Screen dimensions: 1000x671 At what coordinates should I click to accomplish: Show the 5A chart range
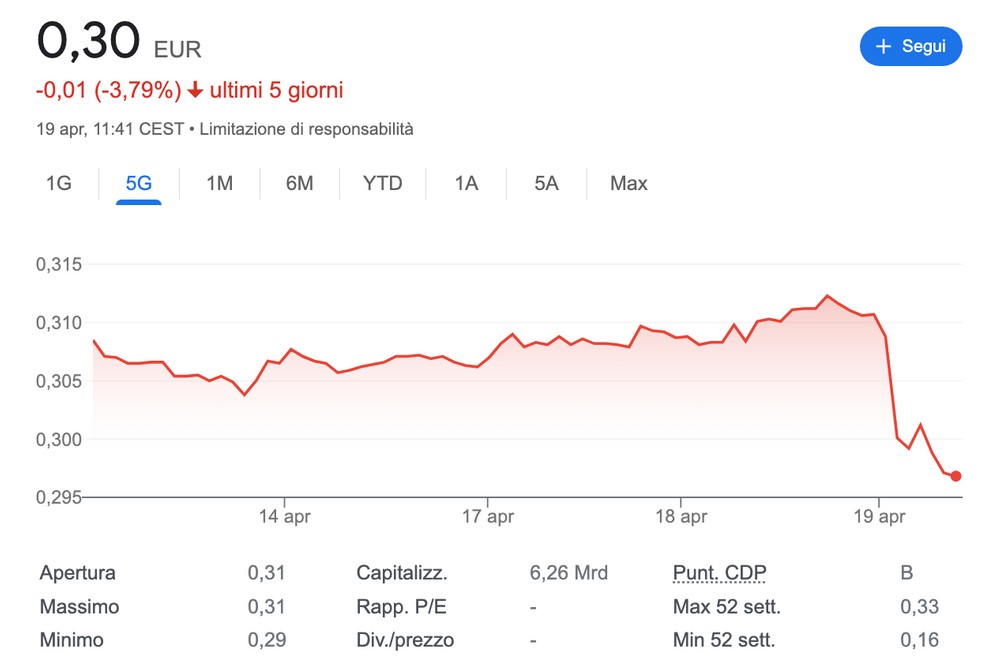(x=547, y=184)
